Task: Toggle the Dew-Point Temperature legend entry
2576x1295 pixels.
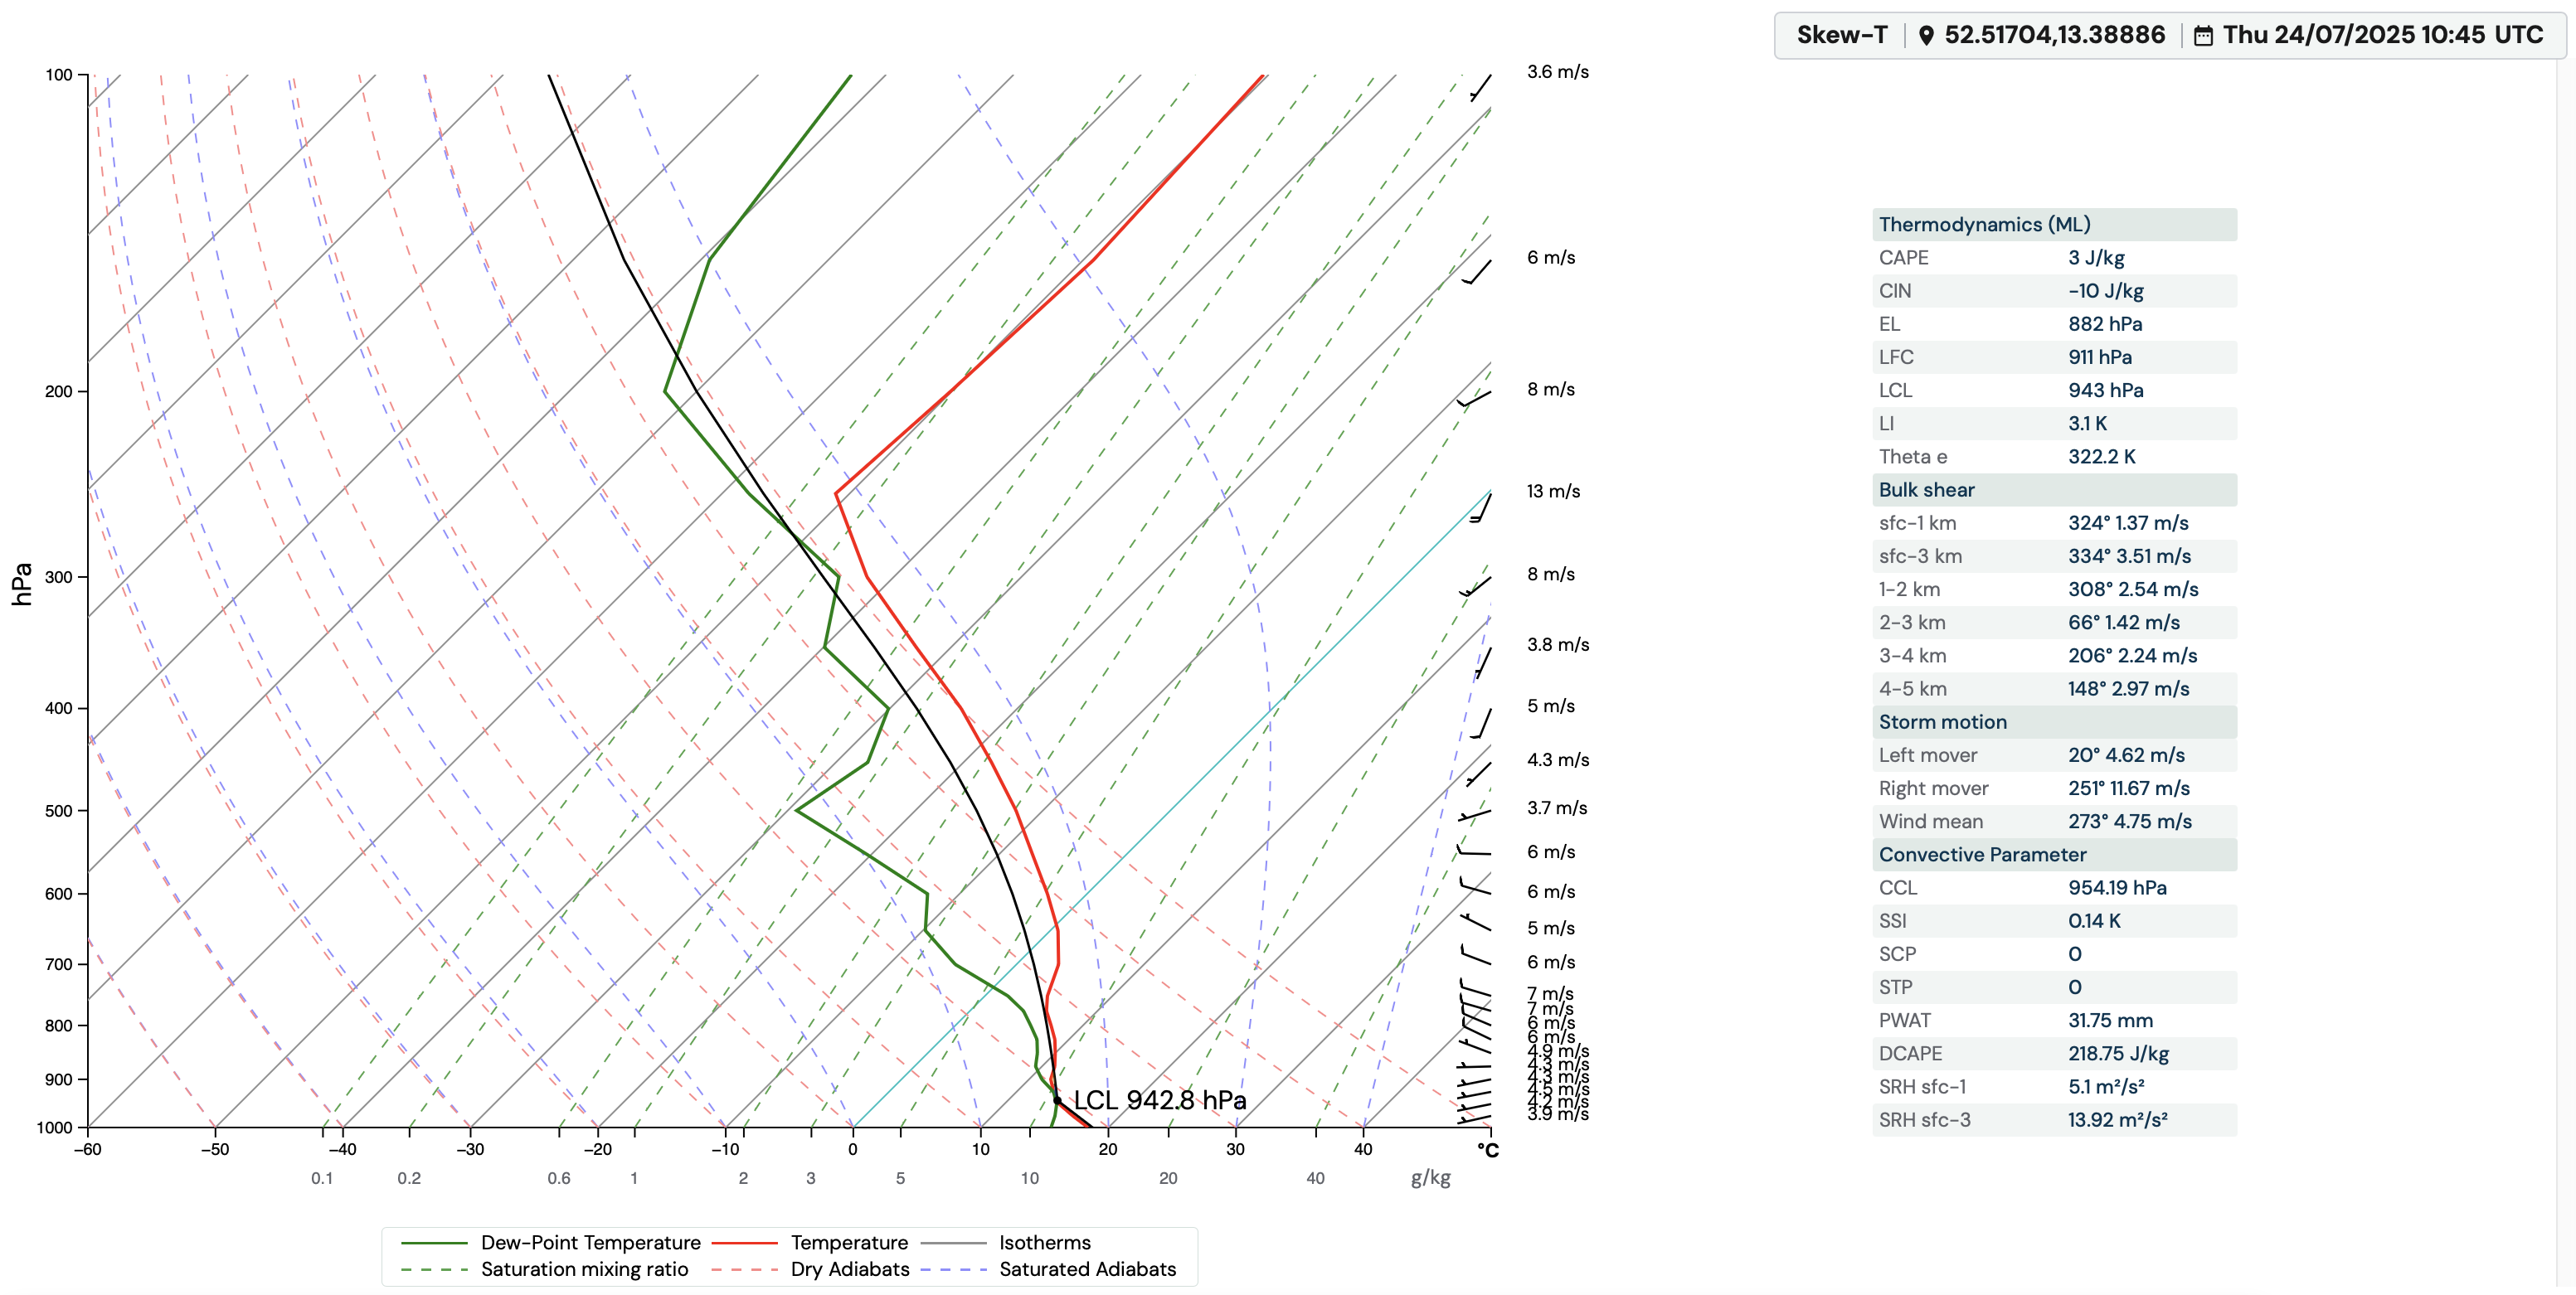Action: tap(551, 1242)
